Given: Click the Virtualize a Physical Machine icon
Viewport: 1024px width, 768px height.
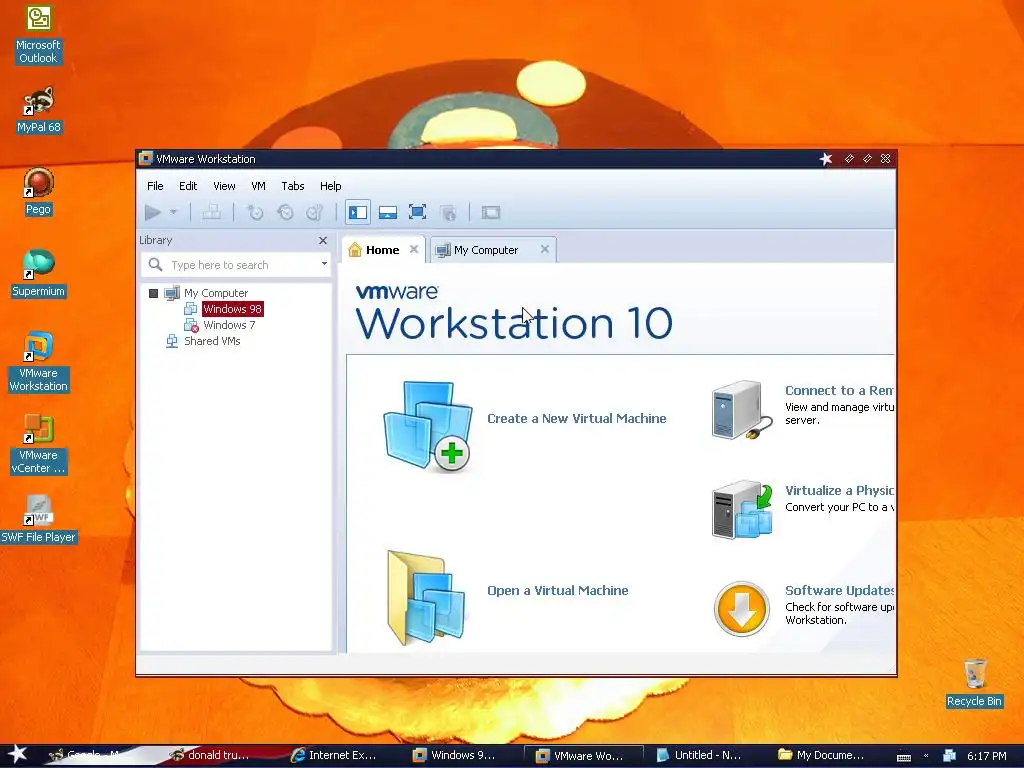Looking at the screenshot, I should click(x=743, y=510).
